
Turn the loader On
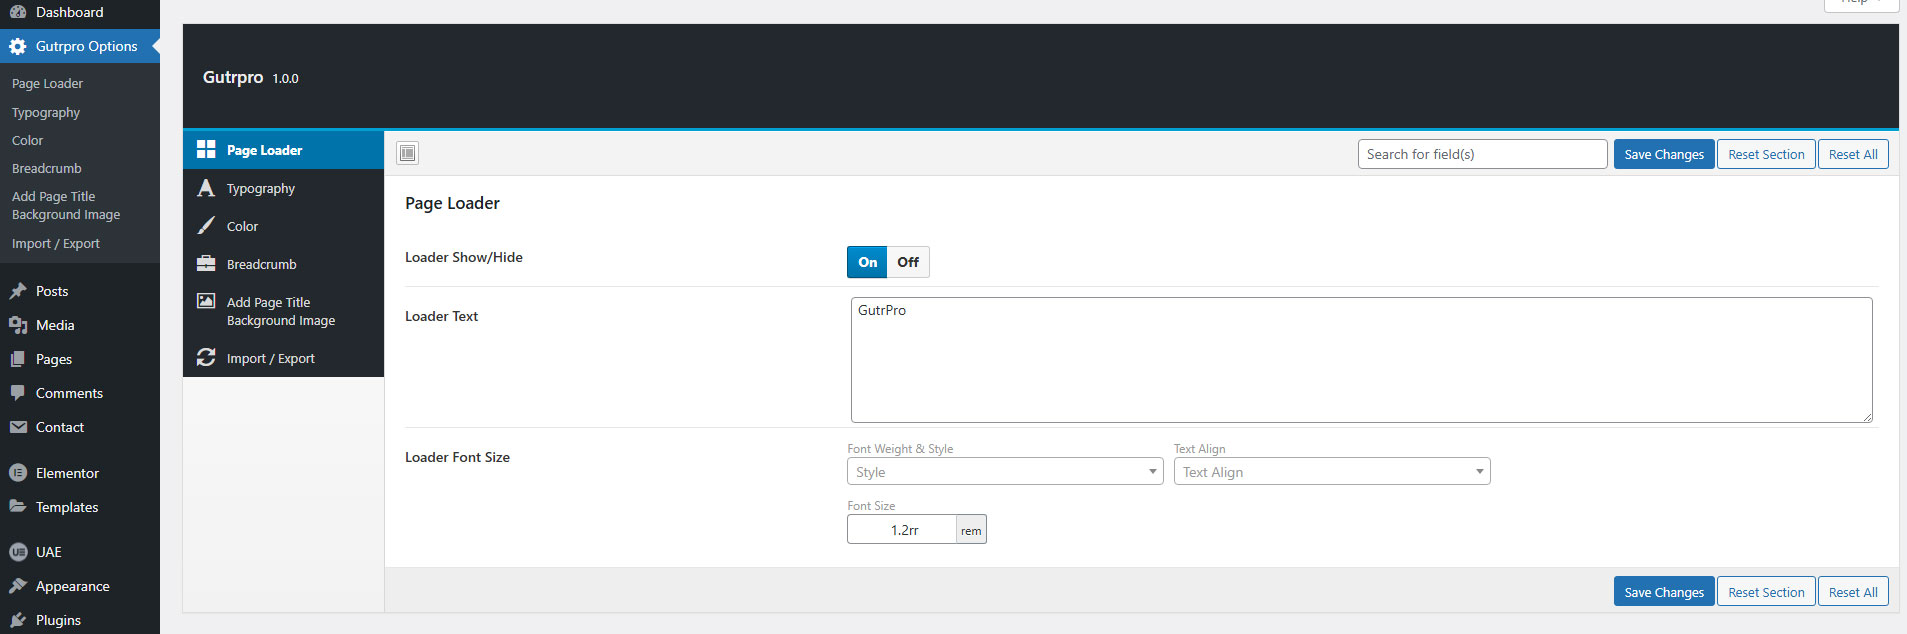867,262
